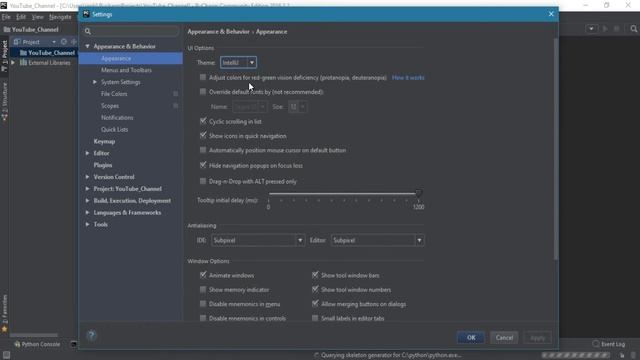
Task: Toggle Cyclic scrolling in list
Action: click(x=203, y=121)
